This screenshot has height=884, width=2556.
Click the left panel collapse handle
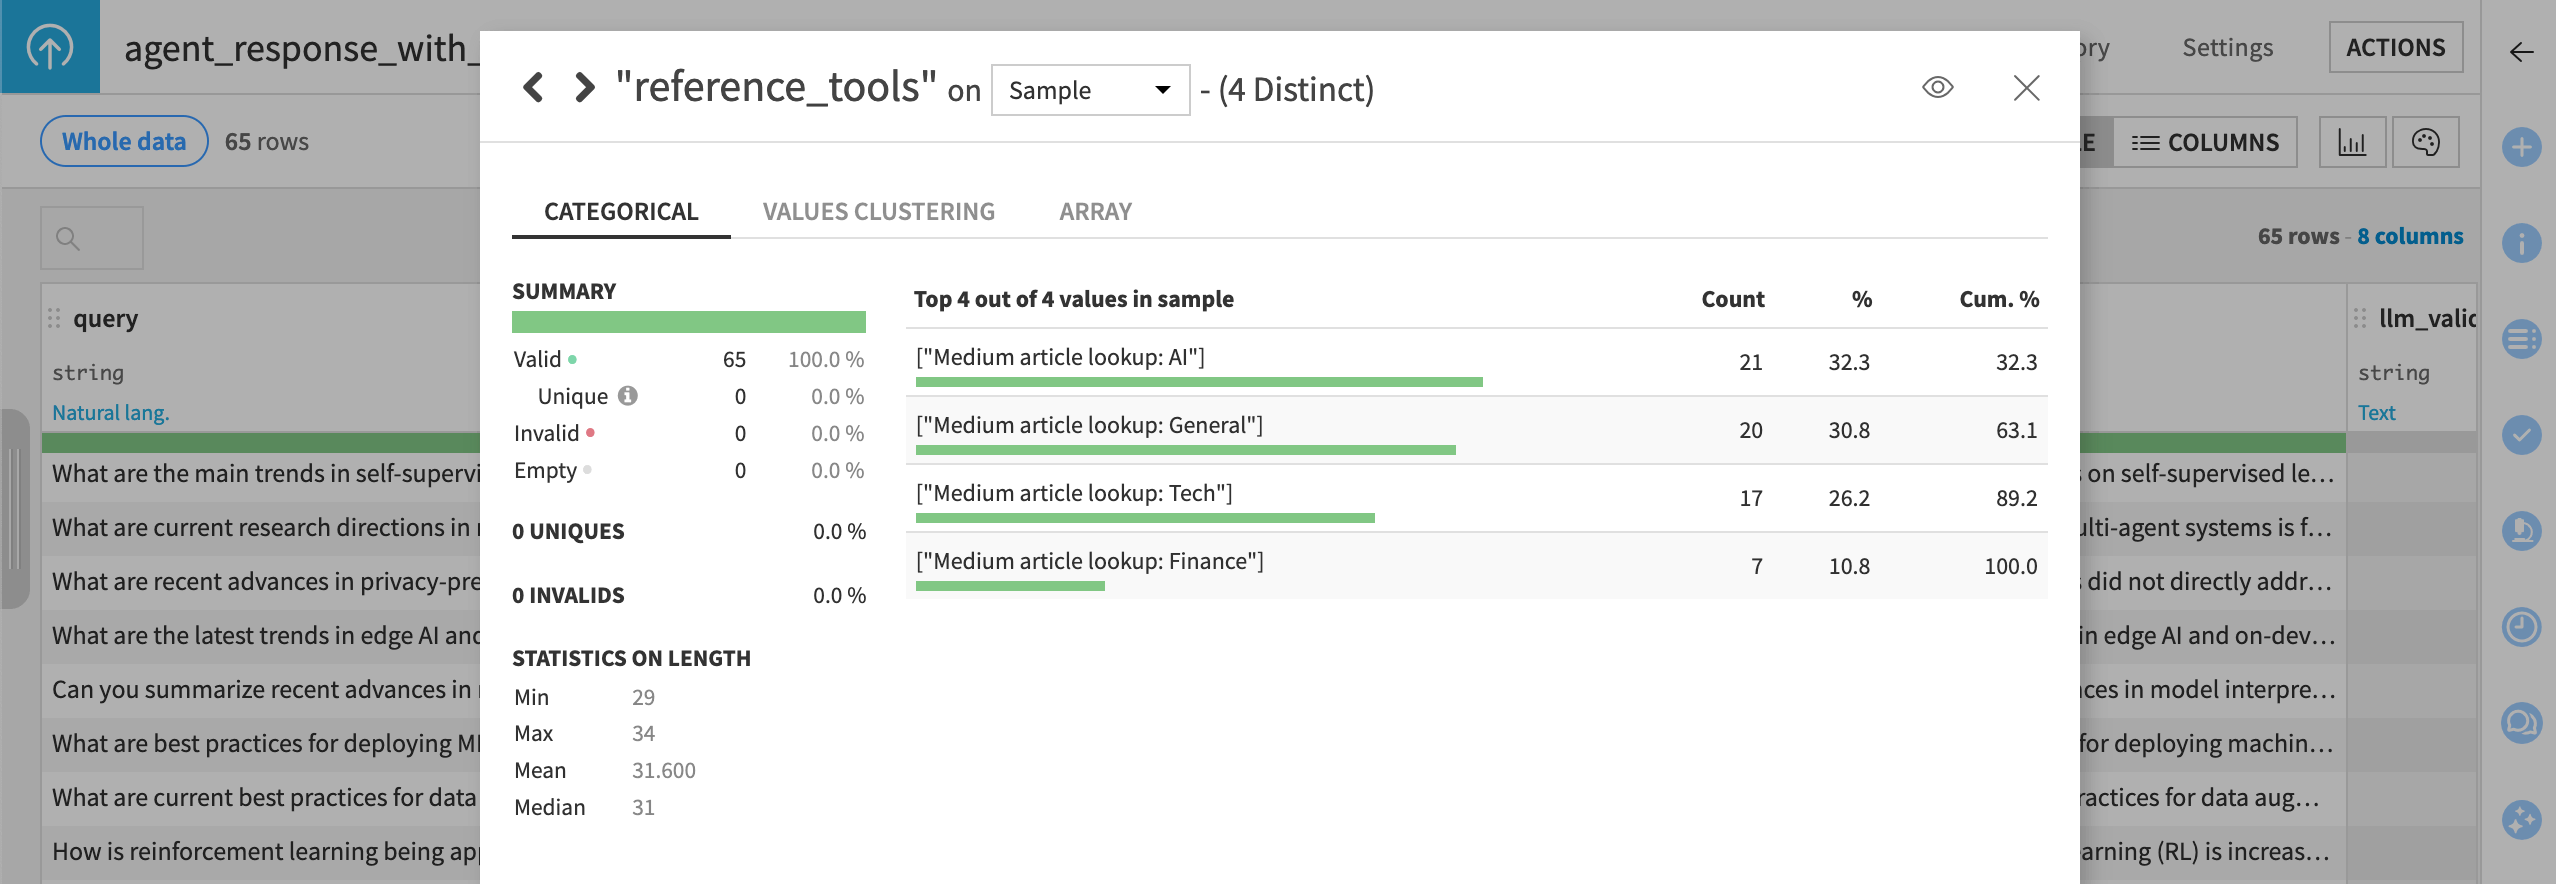tap(14, 509)
